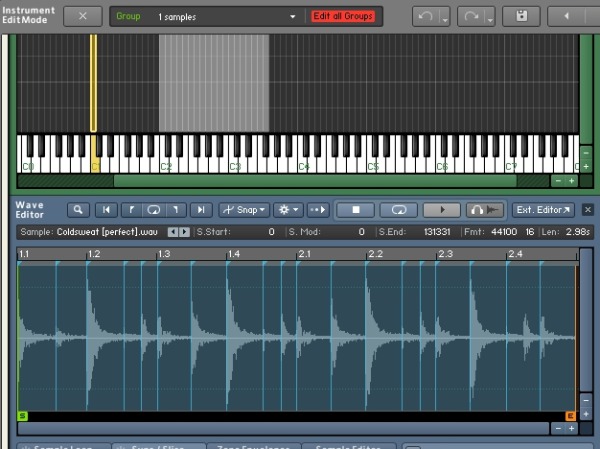Viewport: 600px width, 449px height.
Task: Open sample in Ext. Editor
Action: pyautogui.click(x=543, y=210)
